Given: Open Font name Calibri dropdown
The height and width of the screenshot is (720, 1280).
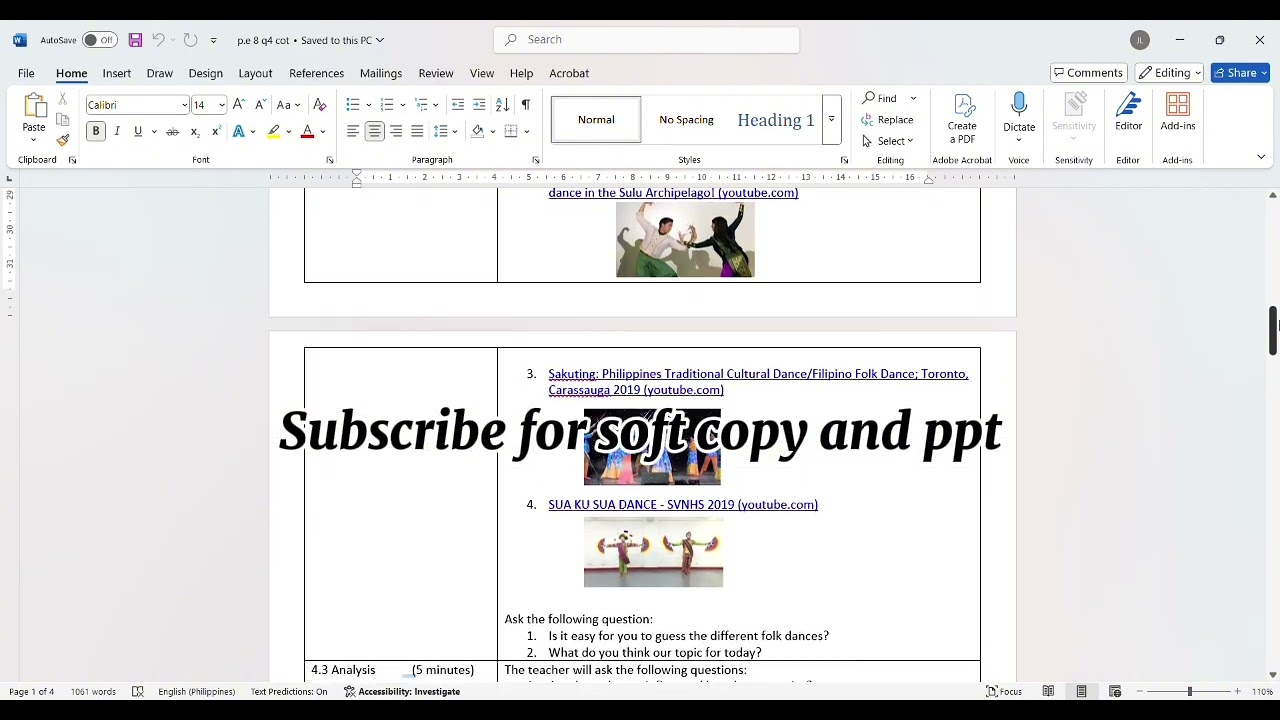Looking at the screenshot, I should [x=184, y=105].
